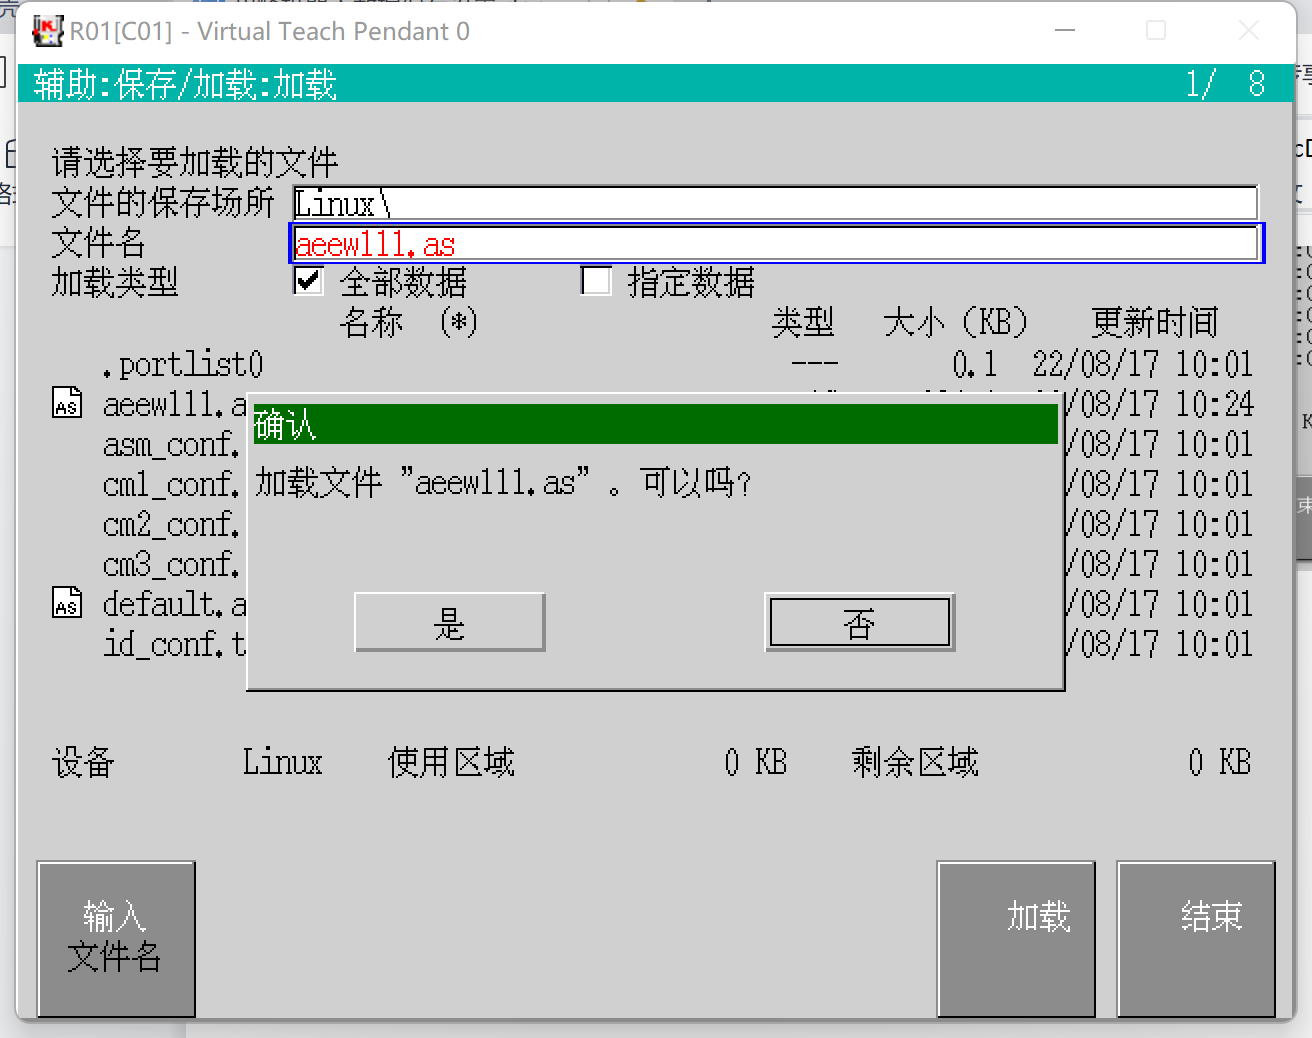
Task: Click the 使用区域 label
Action: [x=451, y=762]
